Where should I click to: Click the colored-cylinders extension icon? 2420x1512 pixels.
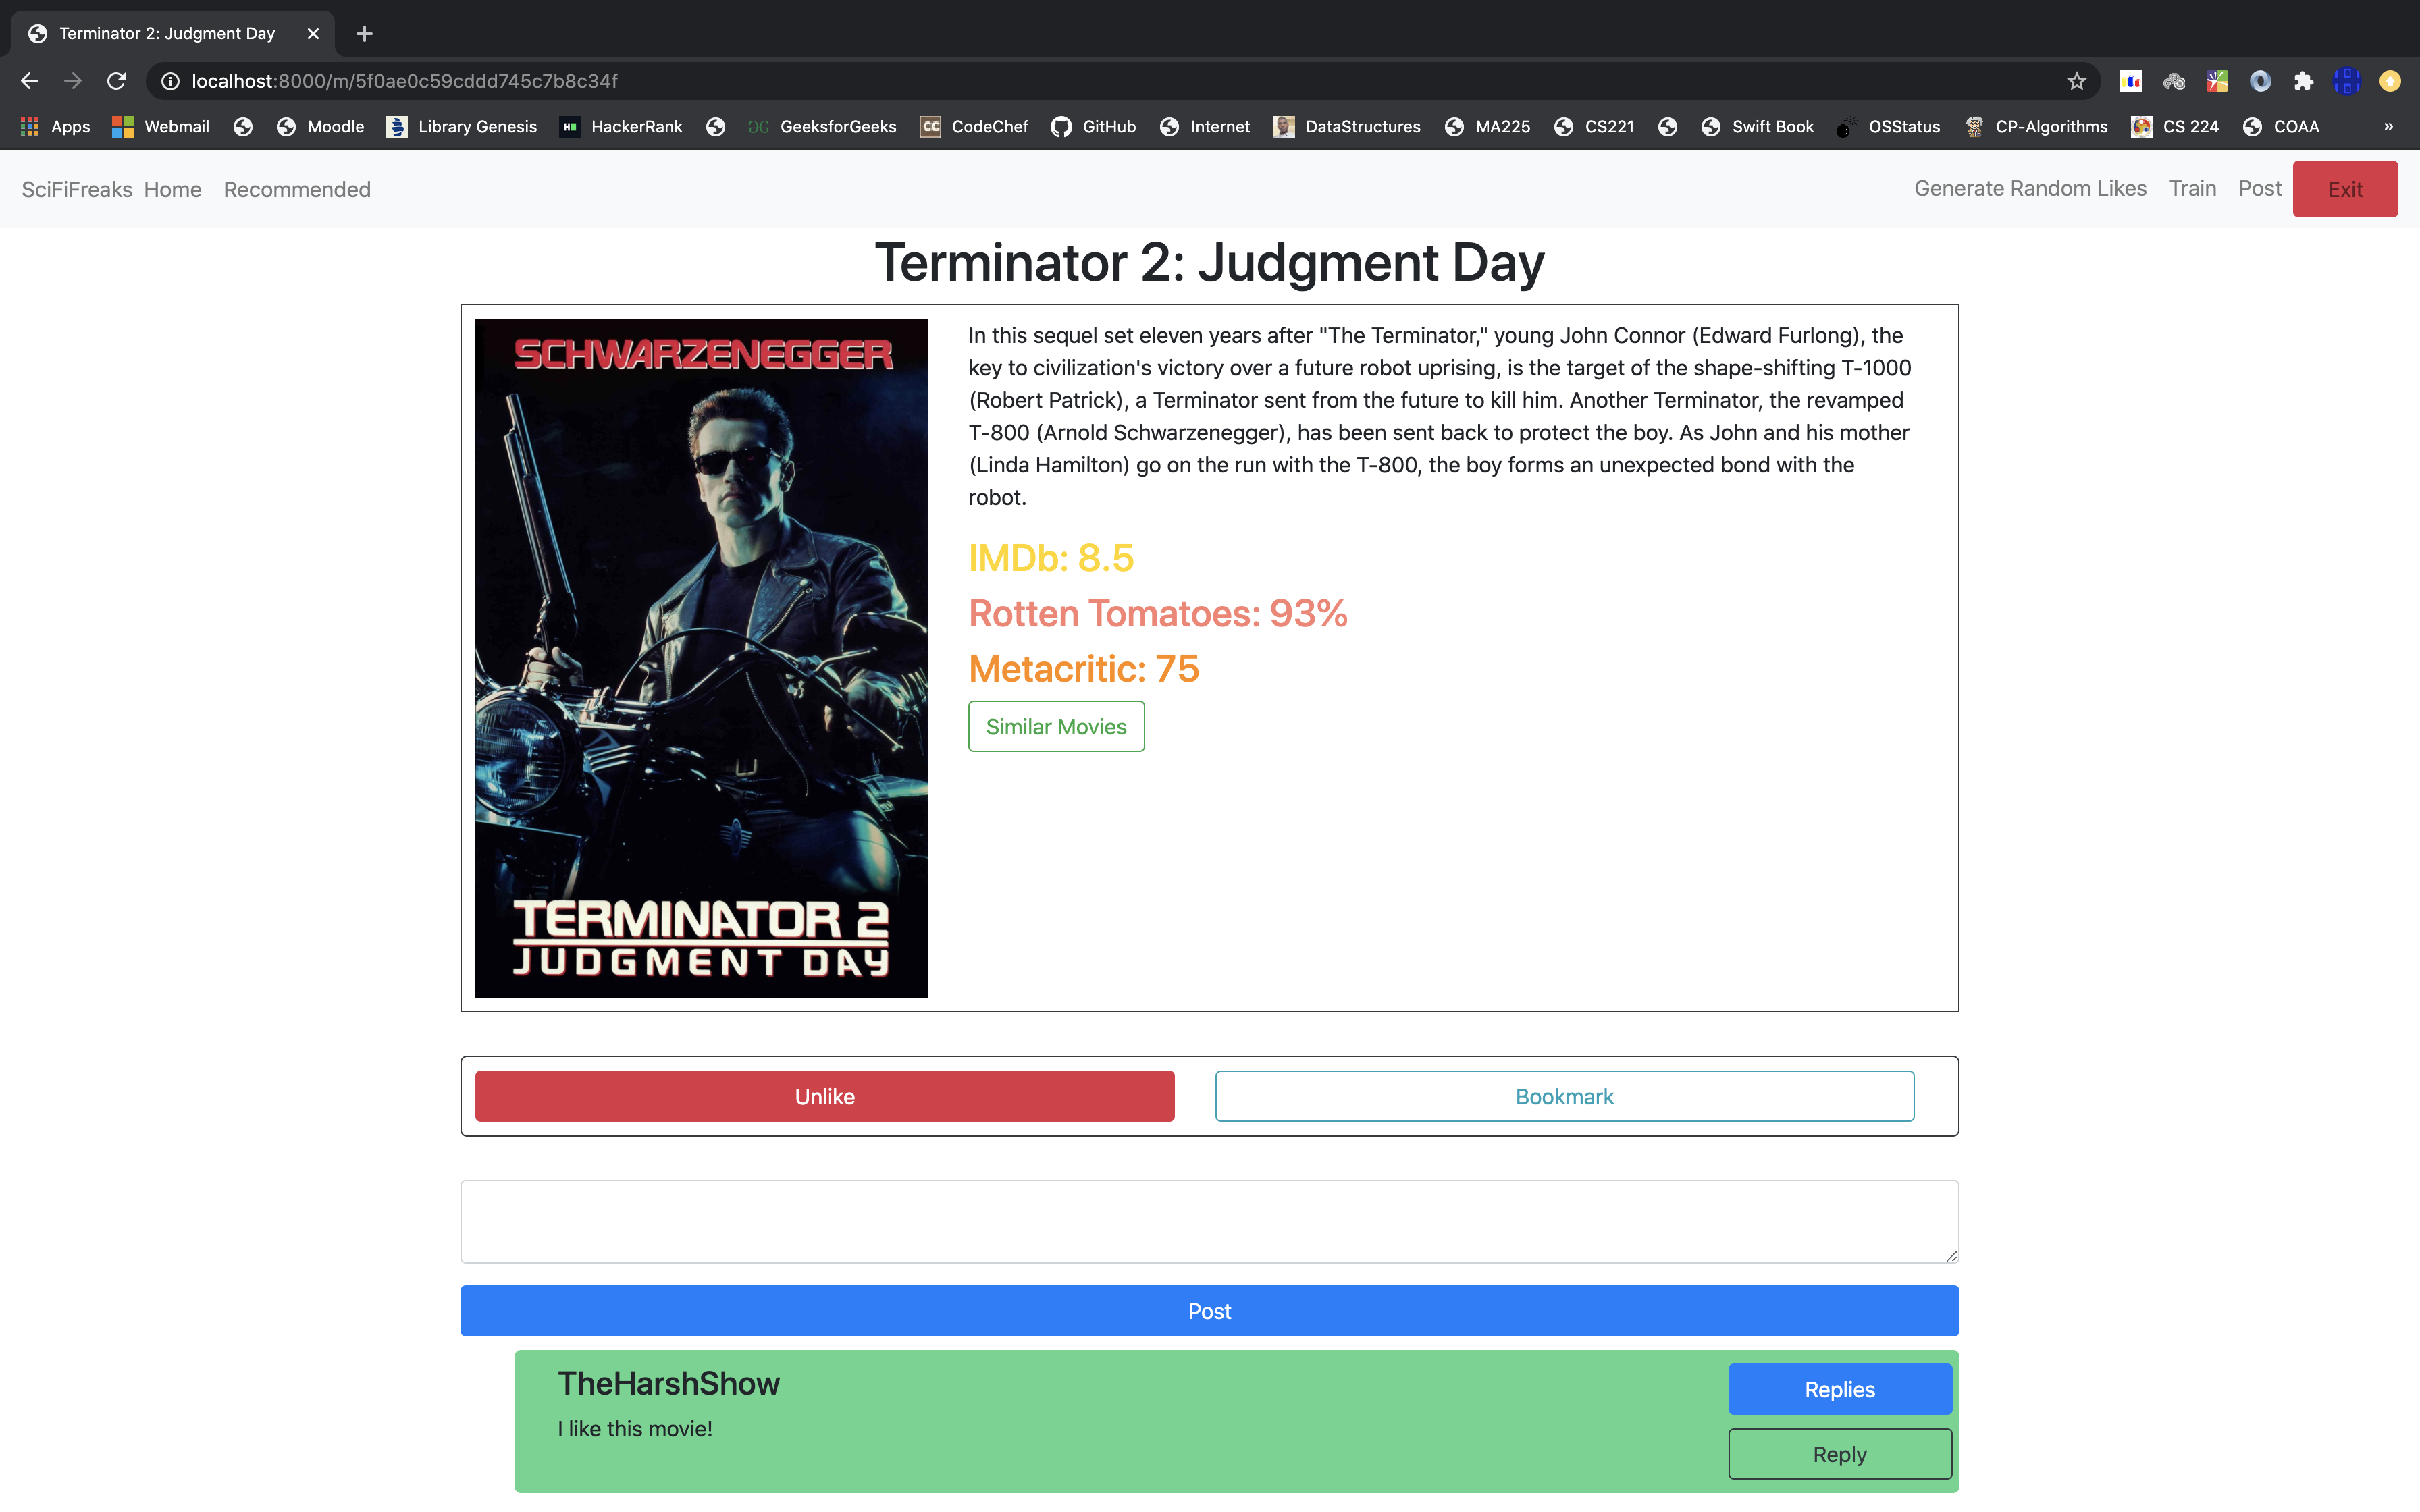2130,81
